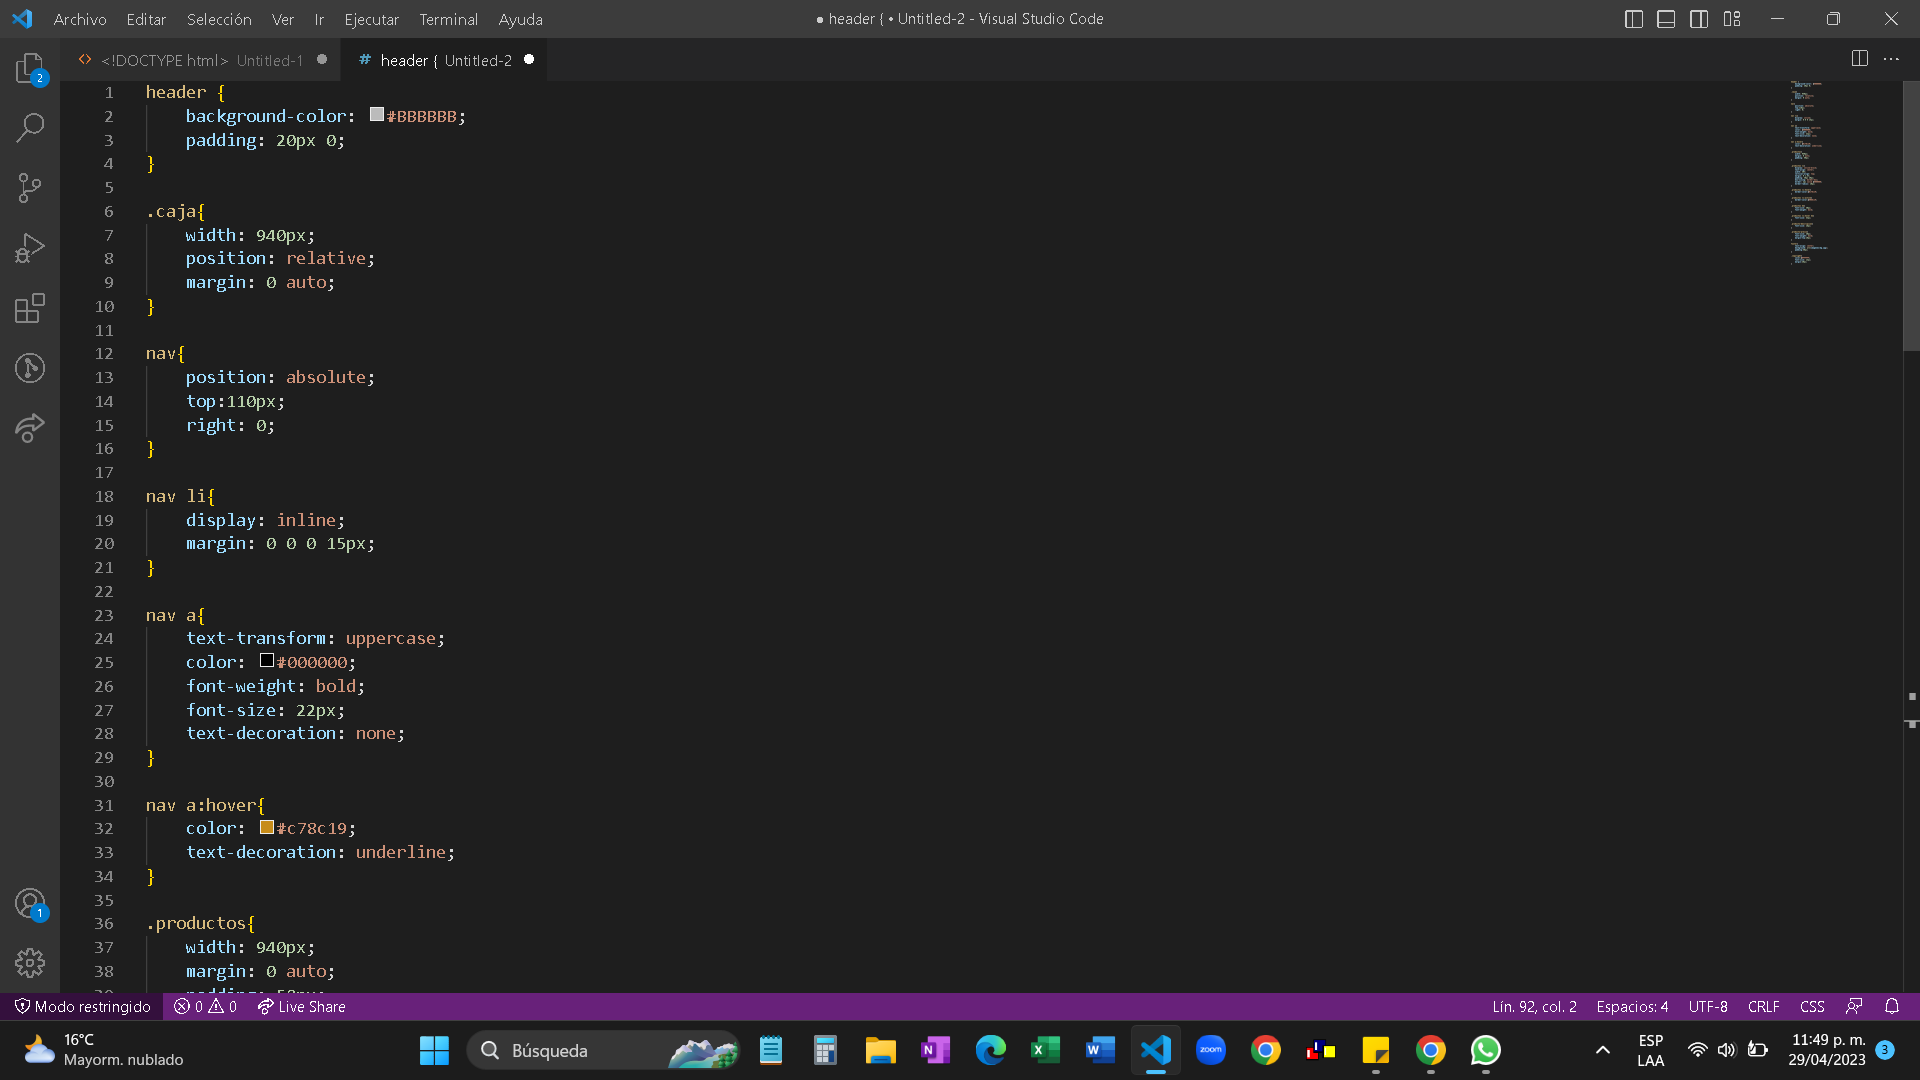Image resolution: width=1920 pixels, height=1080 pixels.
Task: Split the editor to the right
Action: [x=1859, y=59]
